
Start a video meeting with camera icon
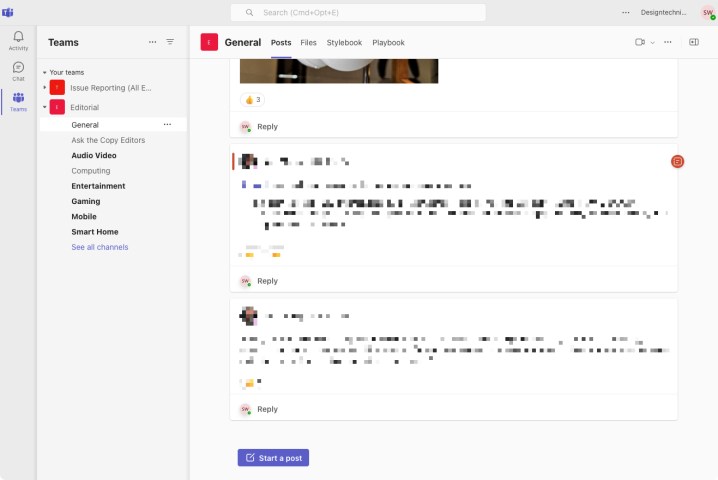click(640, 42)
